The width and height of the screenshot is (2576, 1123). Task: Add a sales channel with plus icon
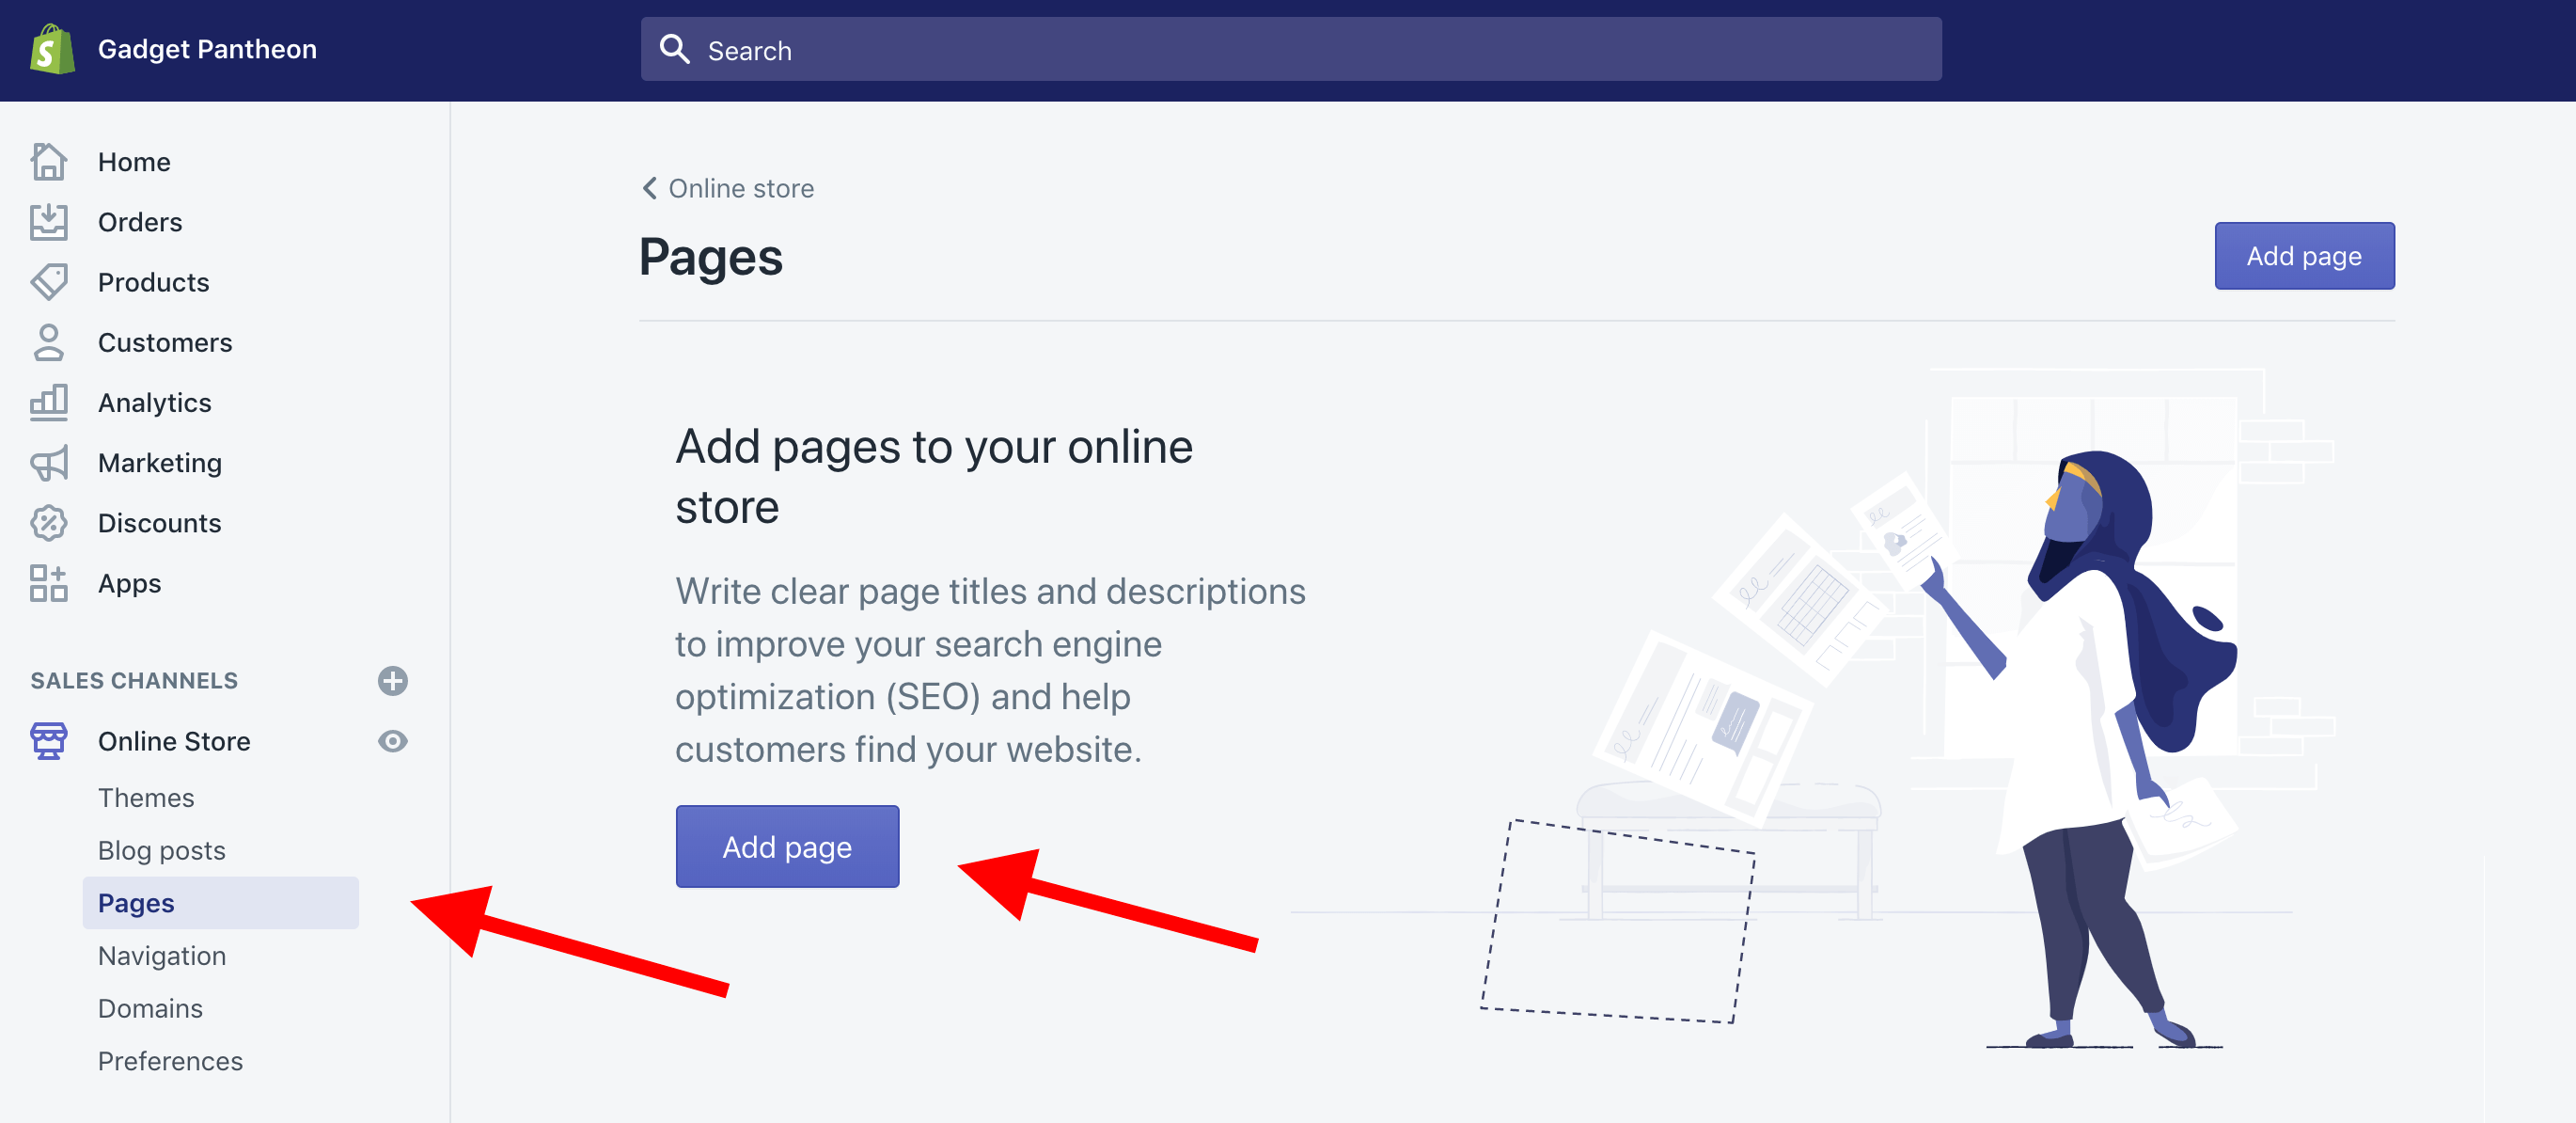pyautogui.click(x=392, y=681)
